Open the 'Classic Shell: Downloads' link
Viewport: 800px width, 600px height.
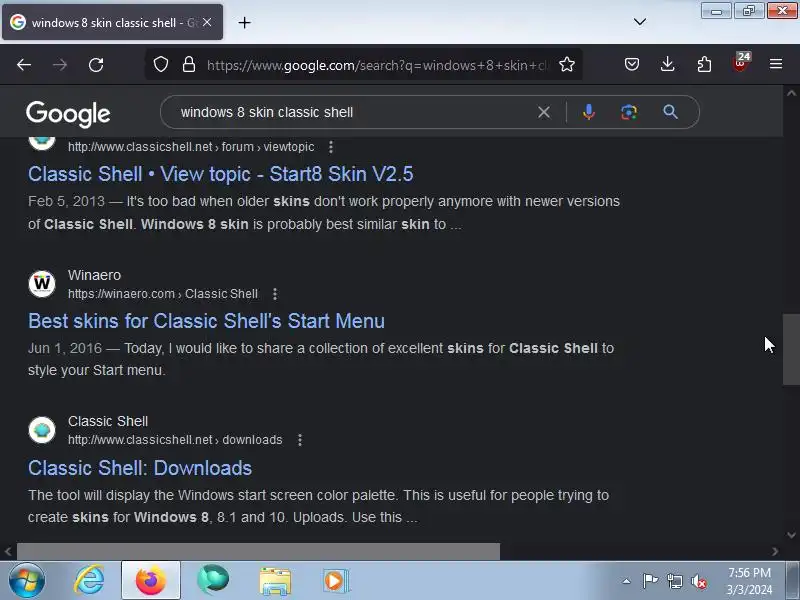140,468
